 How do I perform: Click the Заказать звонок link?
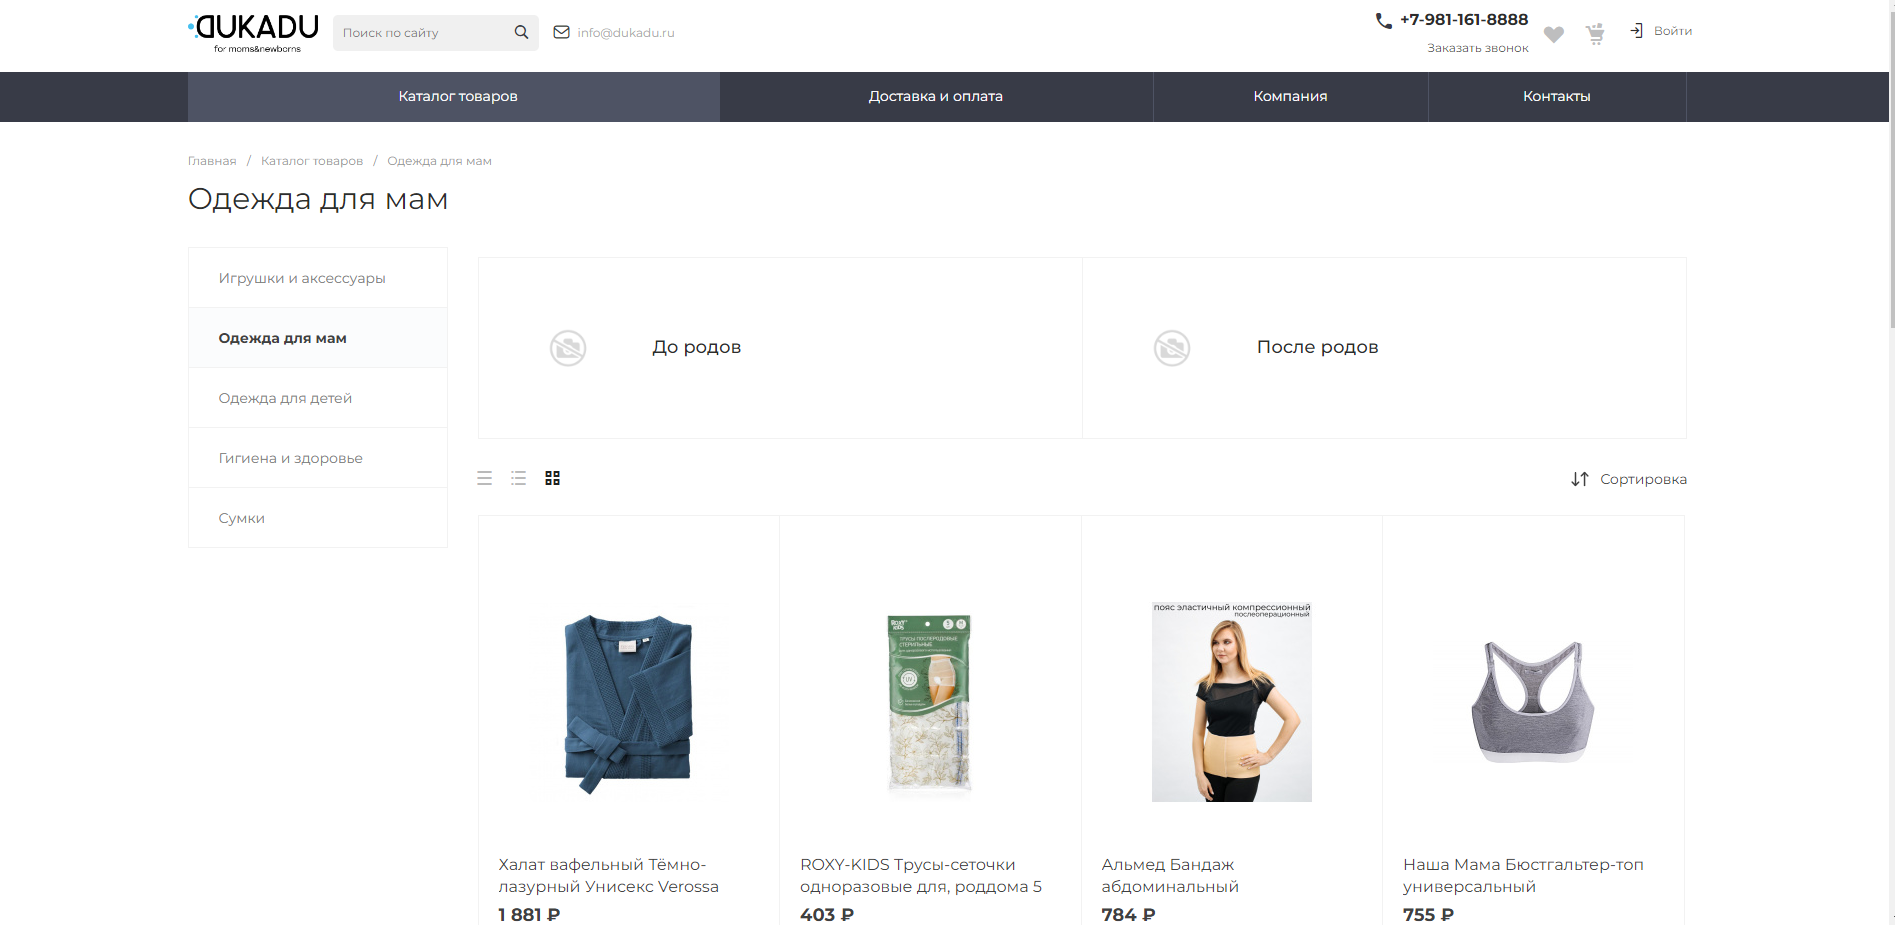click(1477, 48)
